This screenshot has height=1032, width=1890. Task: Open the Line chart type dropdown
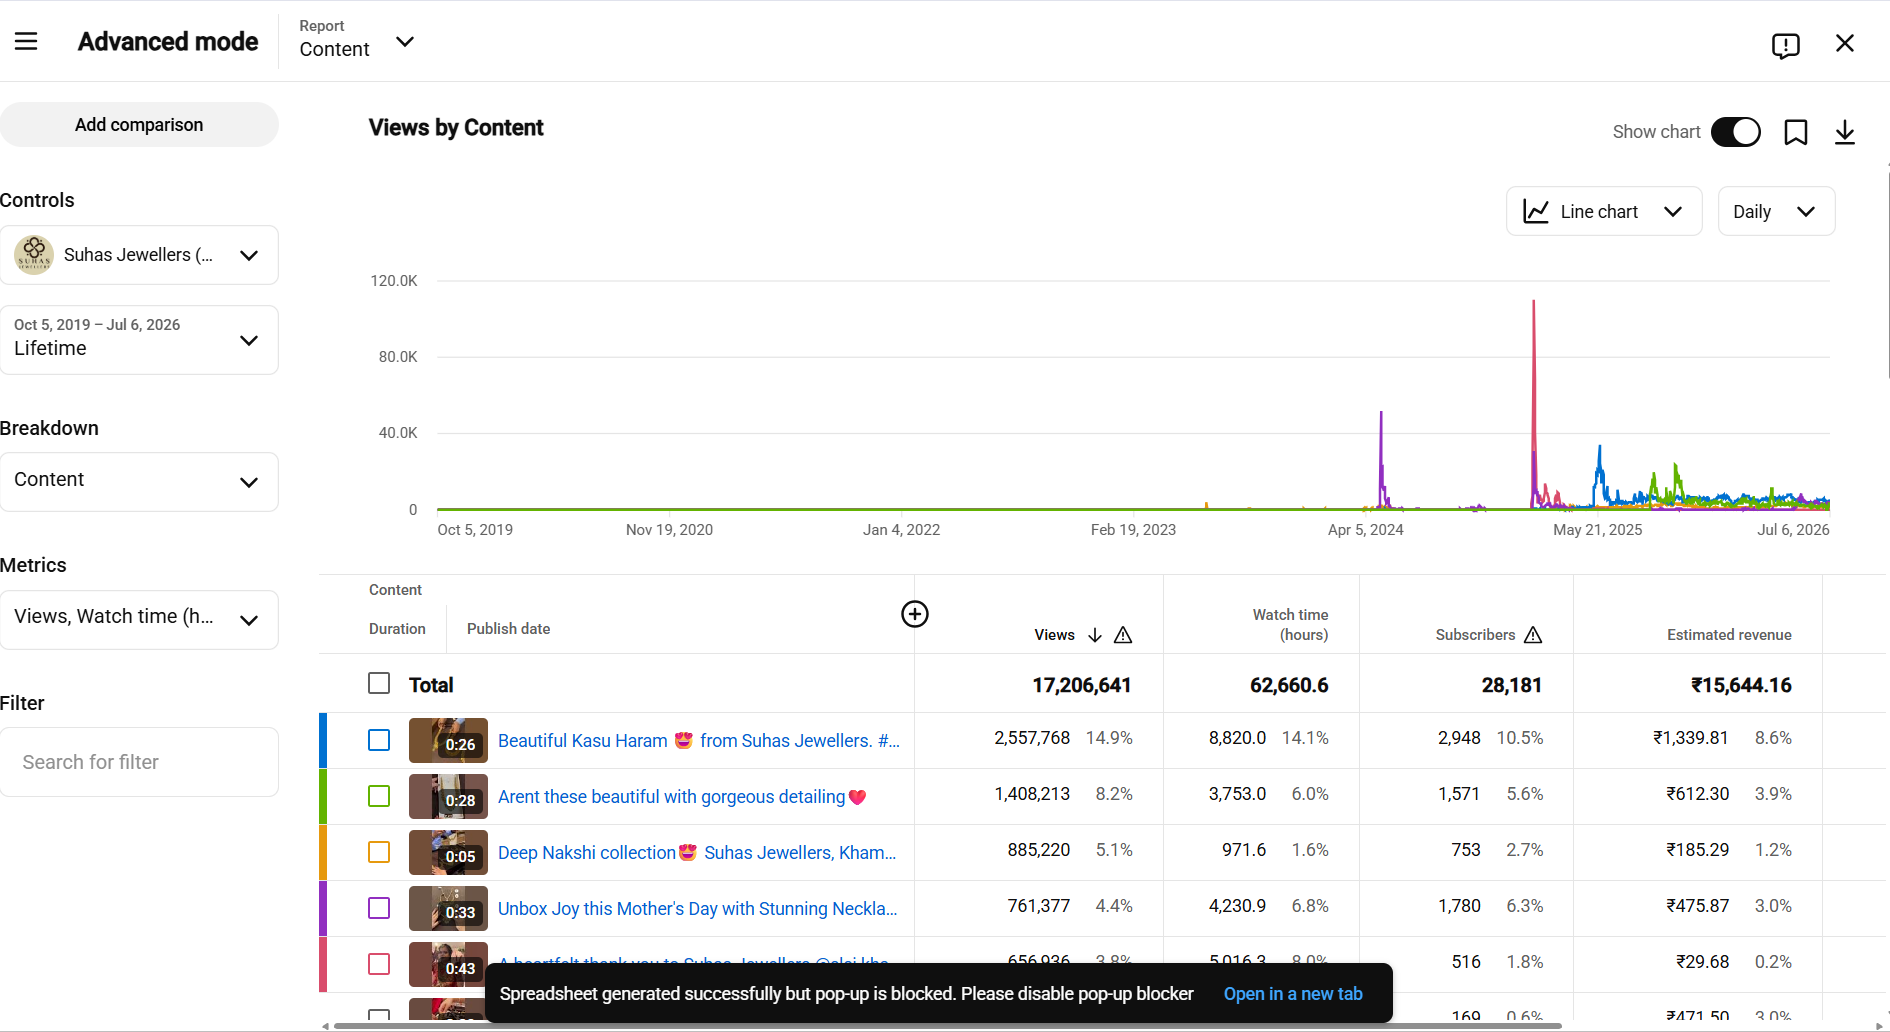coord(1604,211)
